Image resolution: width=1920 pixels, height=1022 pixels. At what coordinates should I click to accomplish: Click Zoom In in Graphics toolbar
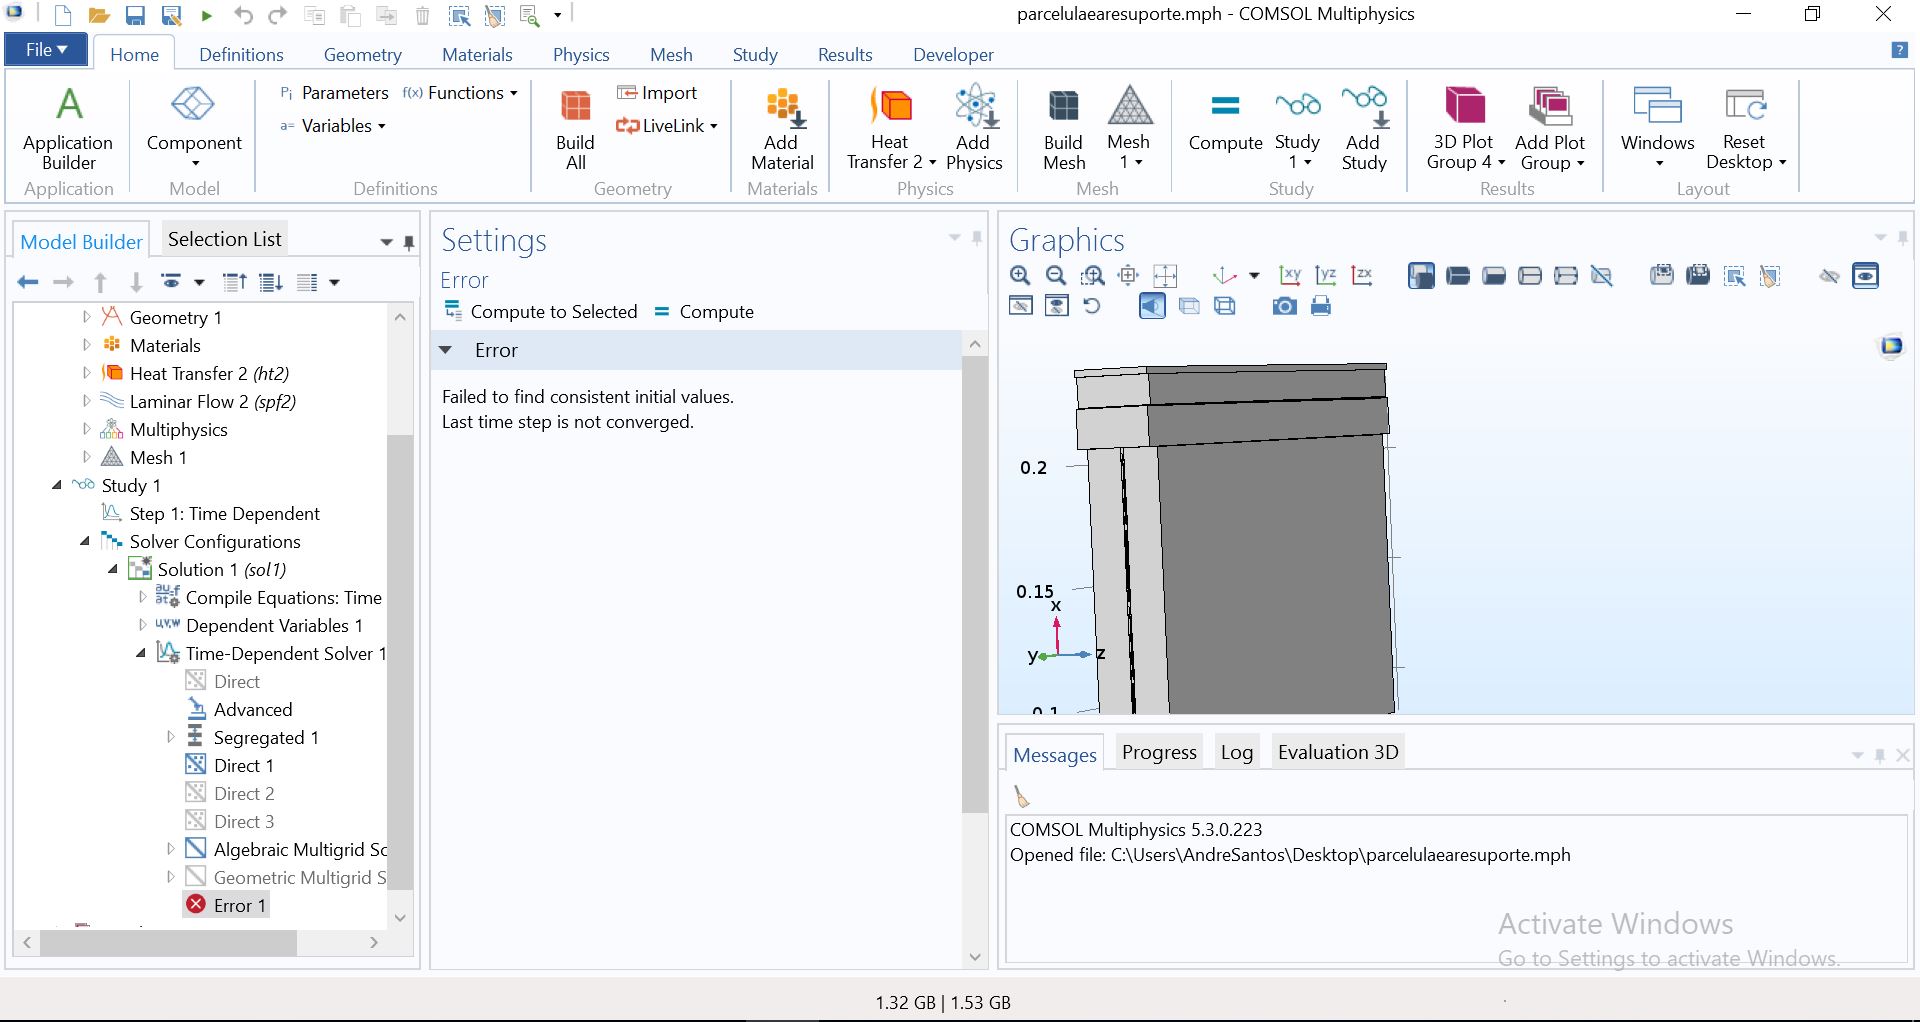click(1020, 276)
